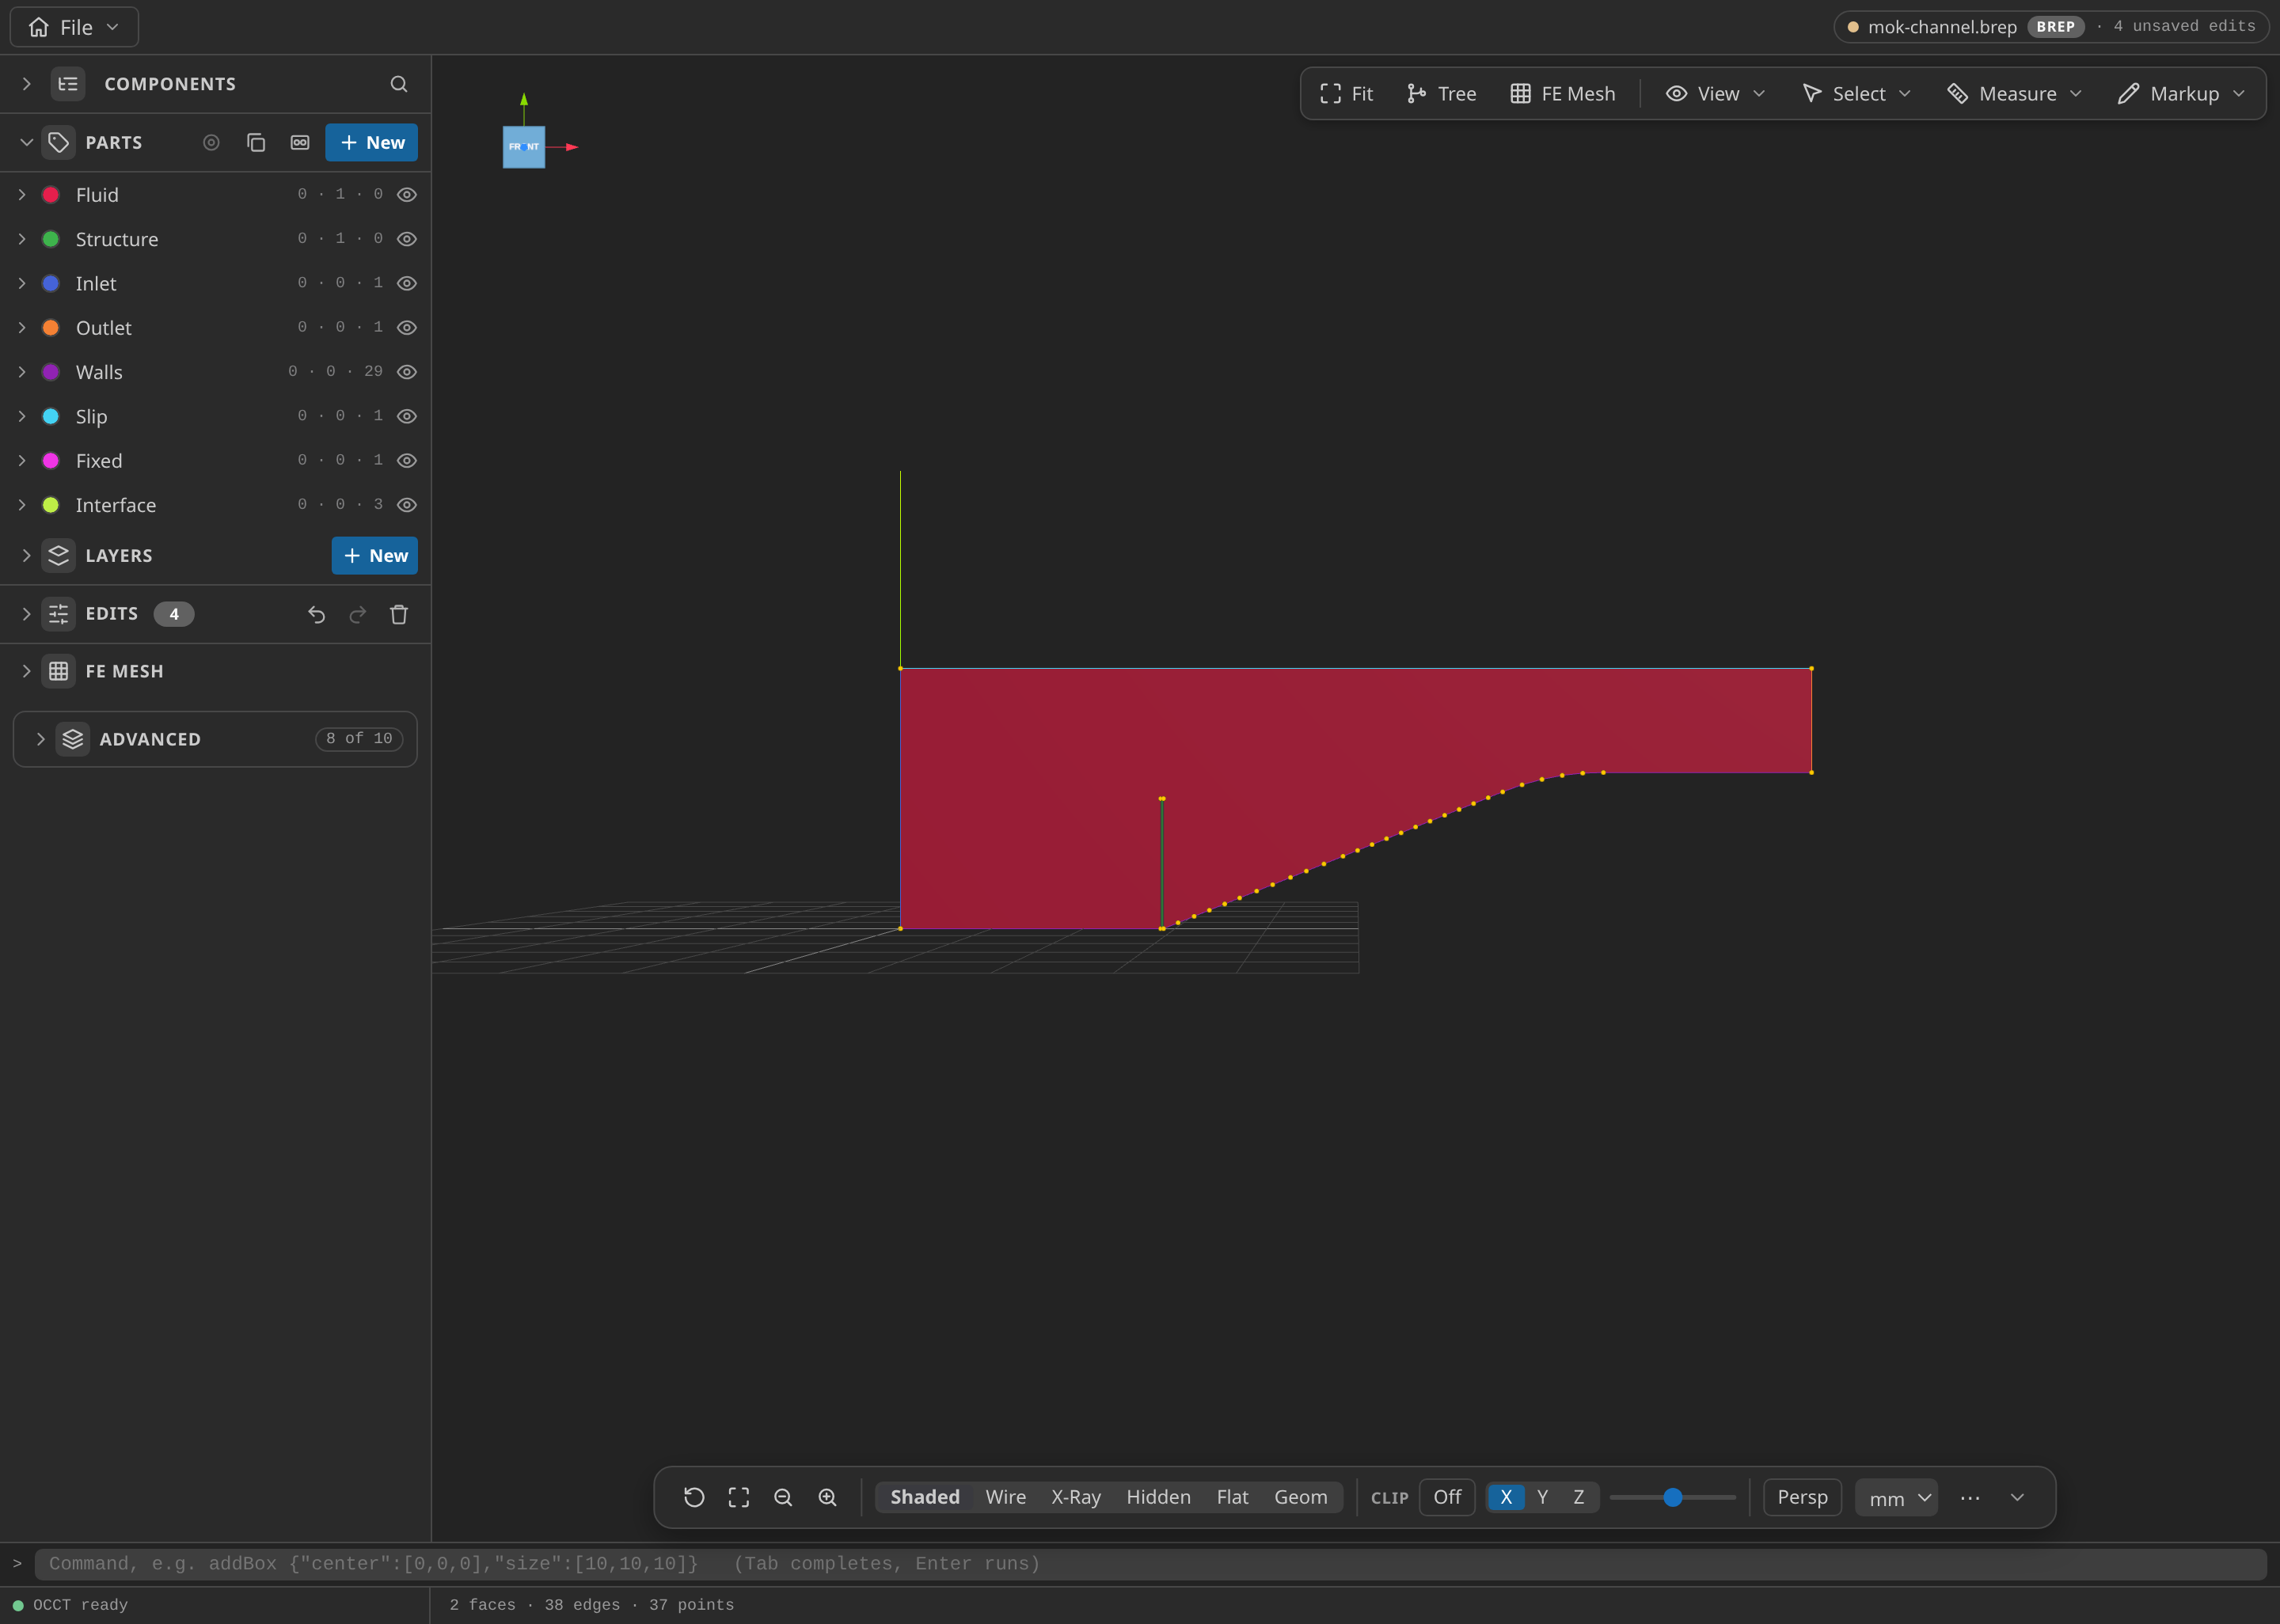Create a new part

[372, 143]
